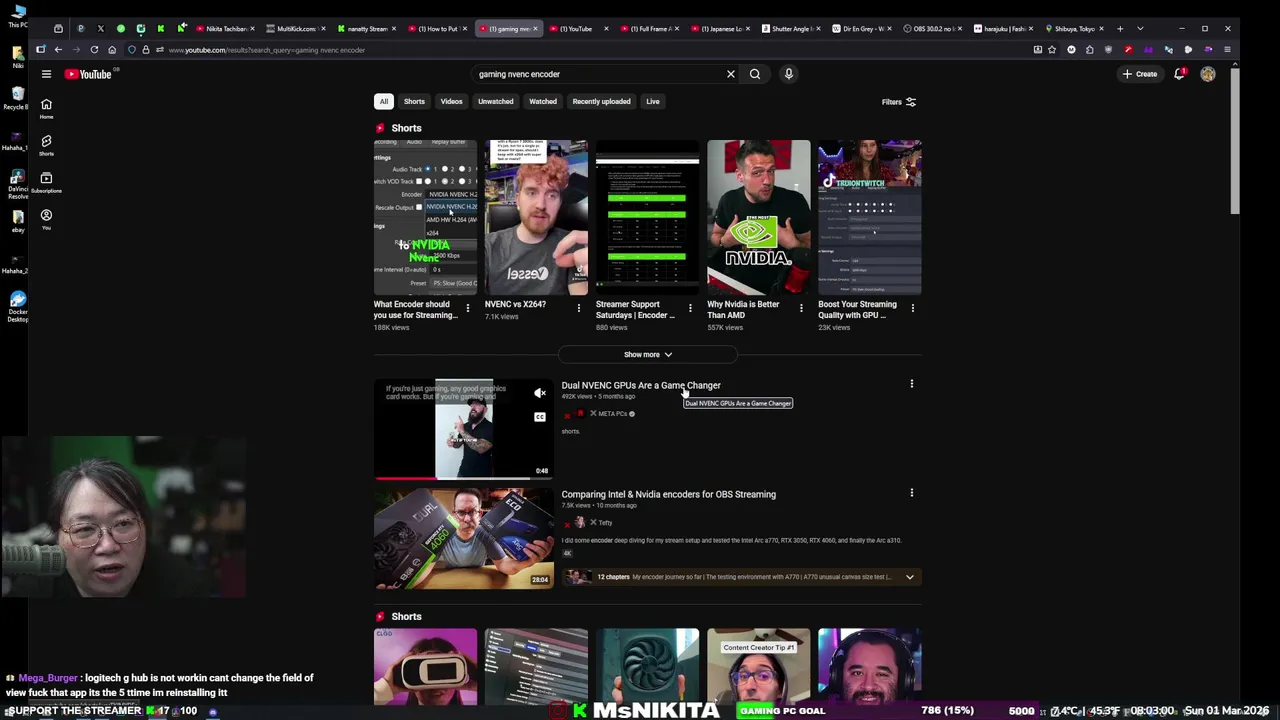Image resolution: width=1280 pixels, height=720 pixels.
Task: Click inside the YouTube search field
Action: click(598, 74)
